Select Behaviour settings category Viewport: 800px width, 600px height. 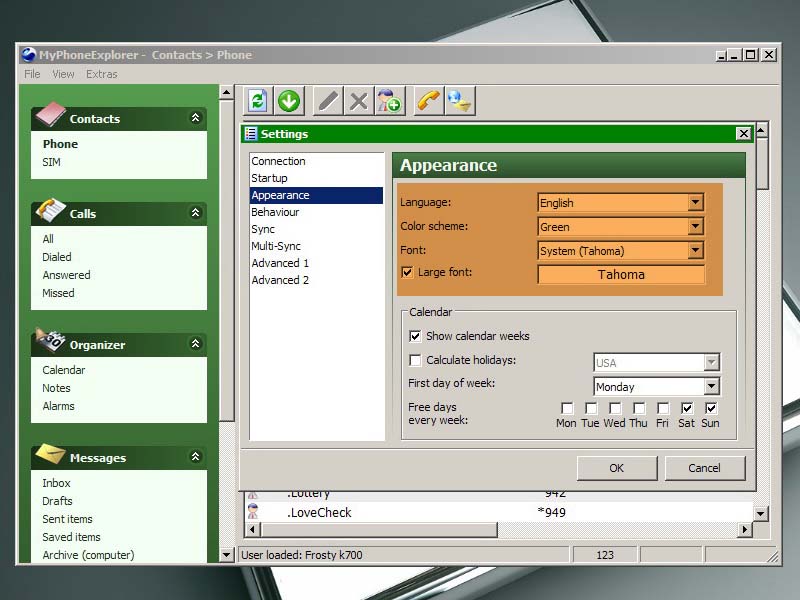316,212
